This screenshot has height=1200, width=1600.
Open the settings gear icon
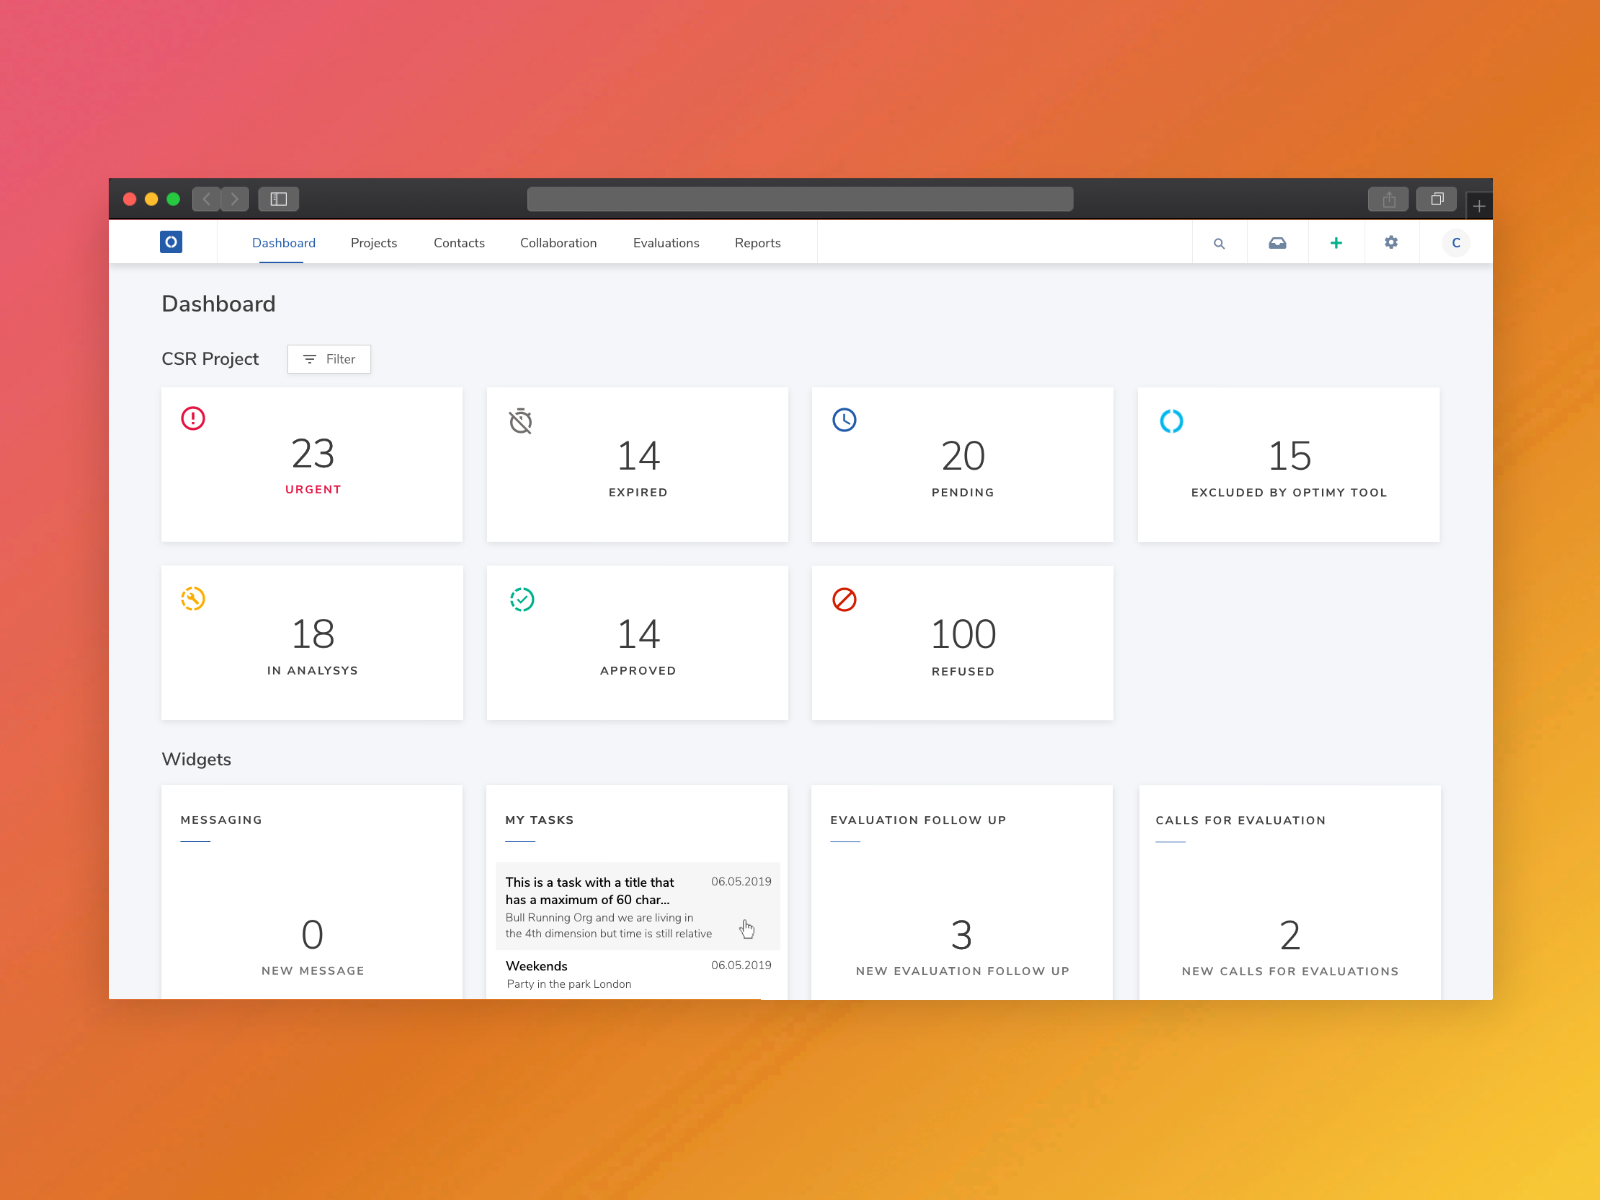tap(1391, 243)
